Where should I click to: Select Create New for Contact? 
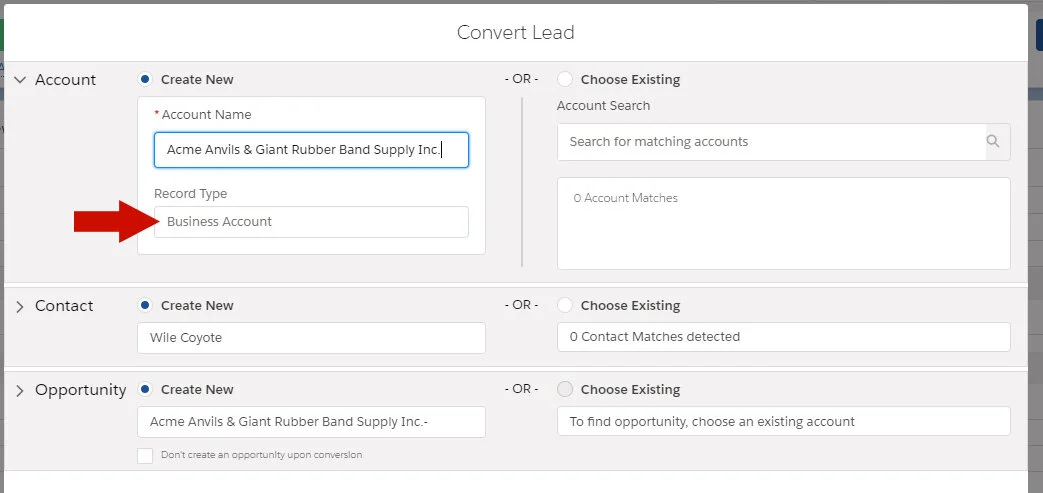[x=146, y=305]
